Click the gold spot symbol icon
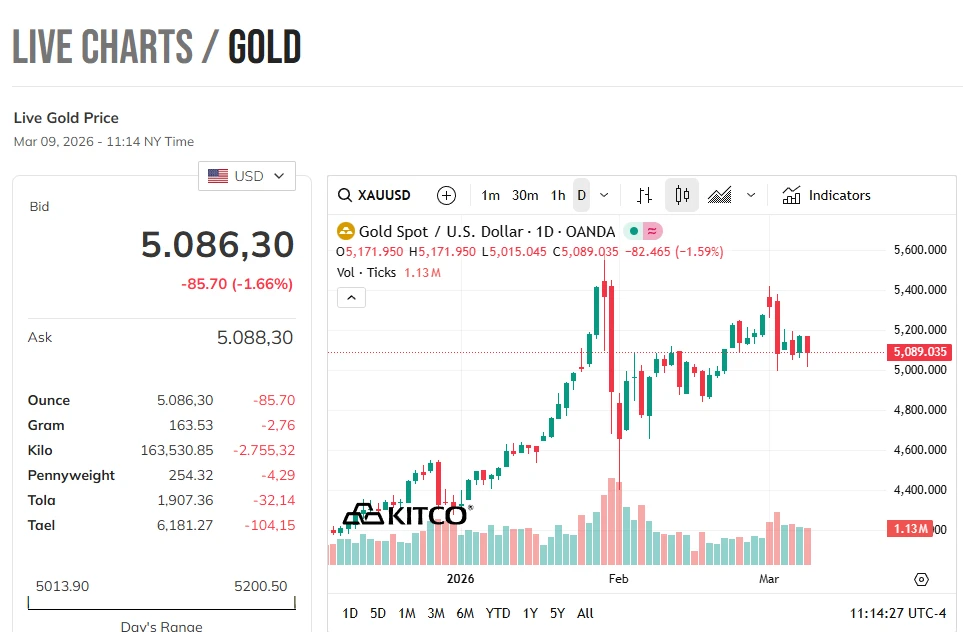 346,232
